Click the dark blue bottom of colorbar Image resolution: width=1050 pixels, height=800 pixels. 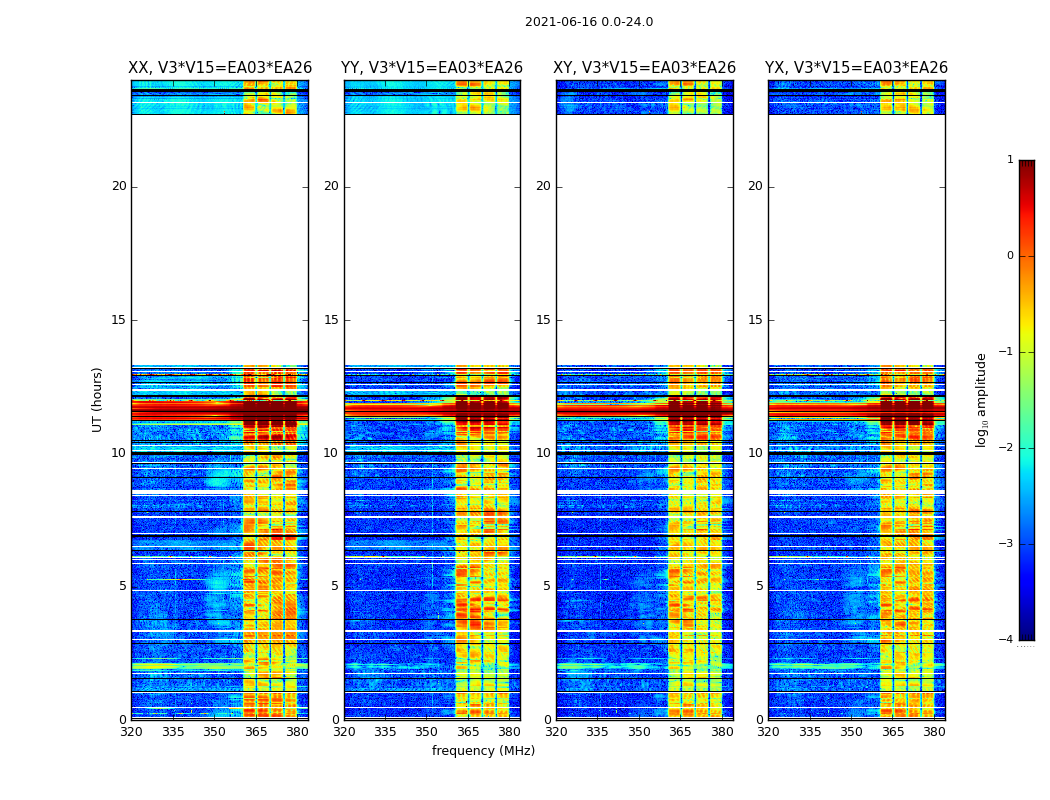coord(1027,633)
